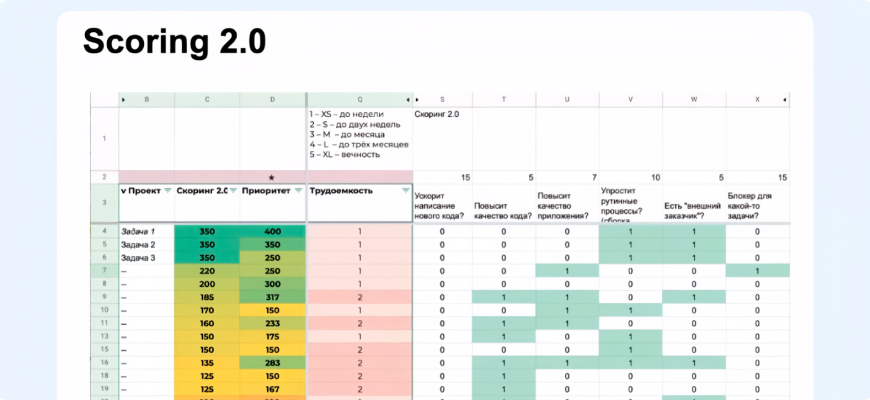Click the legend cell listing XS to XL sizes
This screenshot has width=870, height=400.
click(x=360, y=136)
